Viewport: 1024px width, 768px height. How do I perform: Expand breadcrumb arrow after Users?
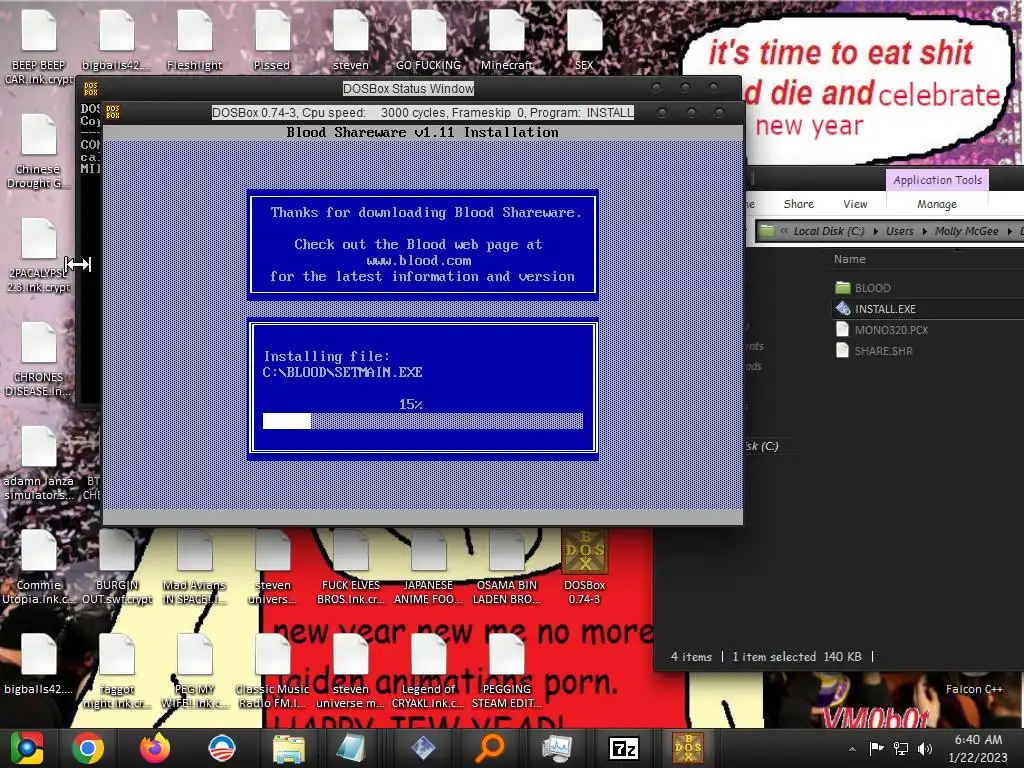(924, 231)
